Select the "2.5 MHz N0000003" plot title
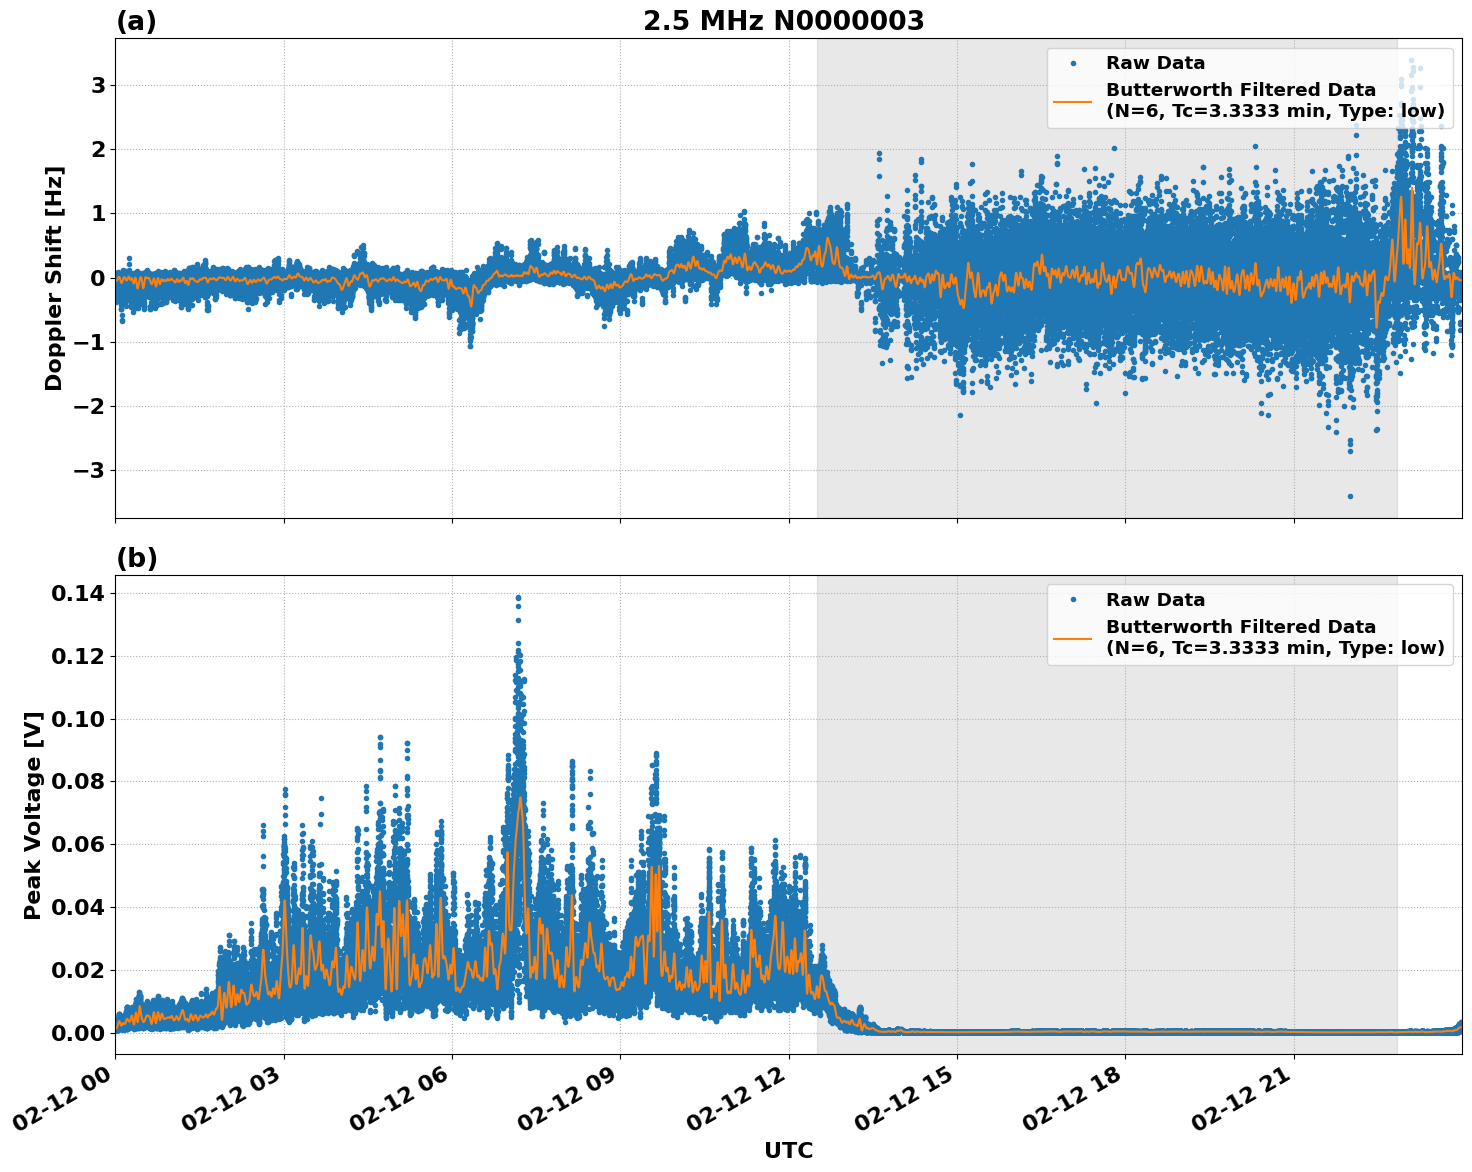Viewport: 1472px width, 1172px height. pos(783,21)
